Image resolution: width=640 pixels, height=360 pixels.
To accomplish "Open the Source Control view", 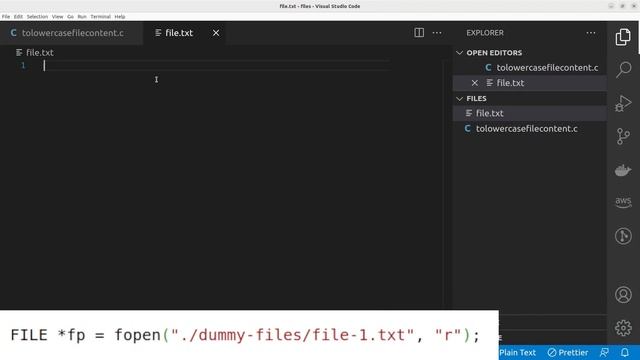I will (623, 136).
